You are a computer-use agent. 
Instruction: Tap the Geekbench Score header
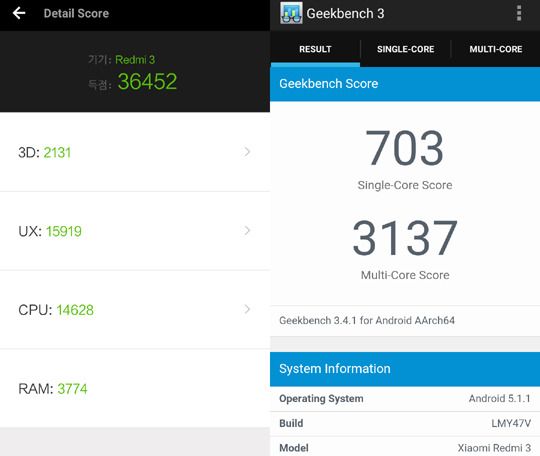click(x=405, y=84)
